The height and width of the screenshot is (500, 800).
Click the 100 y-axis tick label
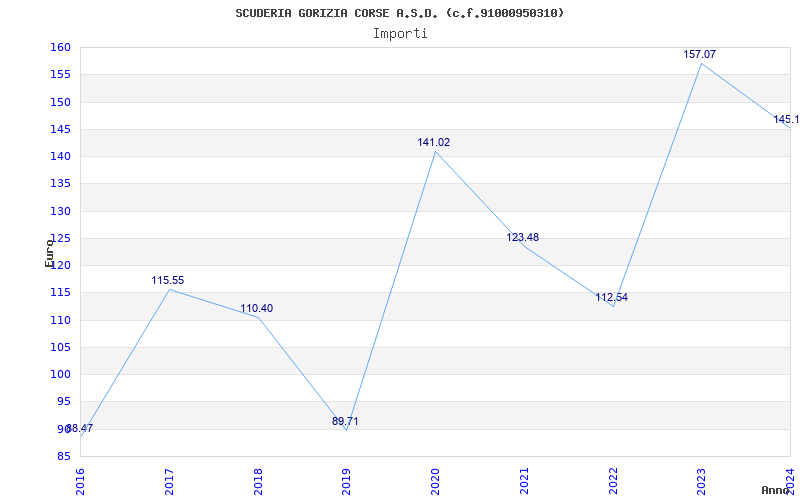[x=60, y=374]
